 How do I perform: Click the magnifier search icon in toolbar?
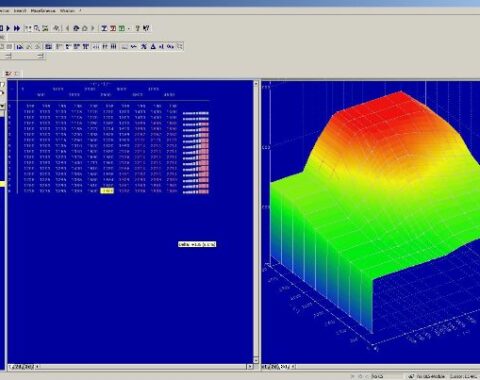37,28
